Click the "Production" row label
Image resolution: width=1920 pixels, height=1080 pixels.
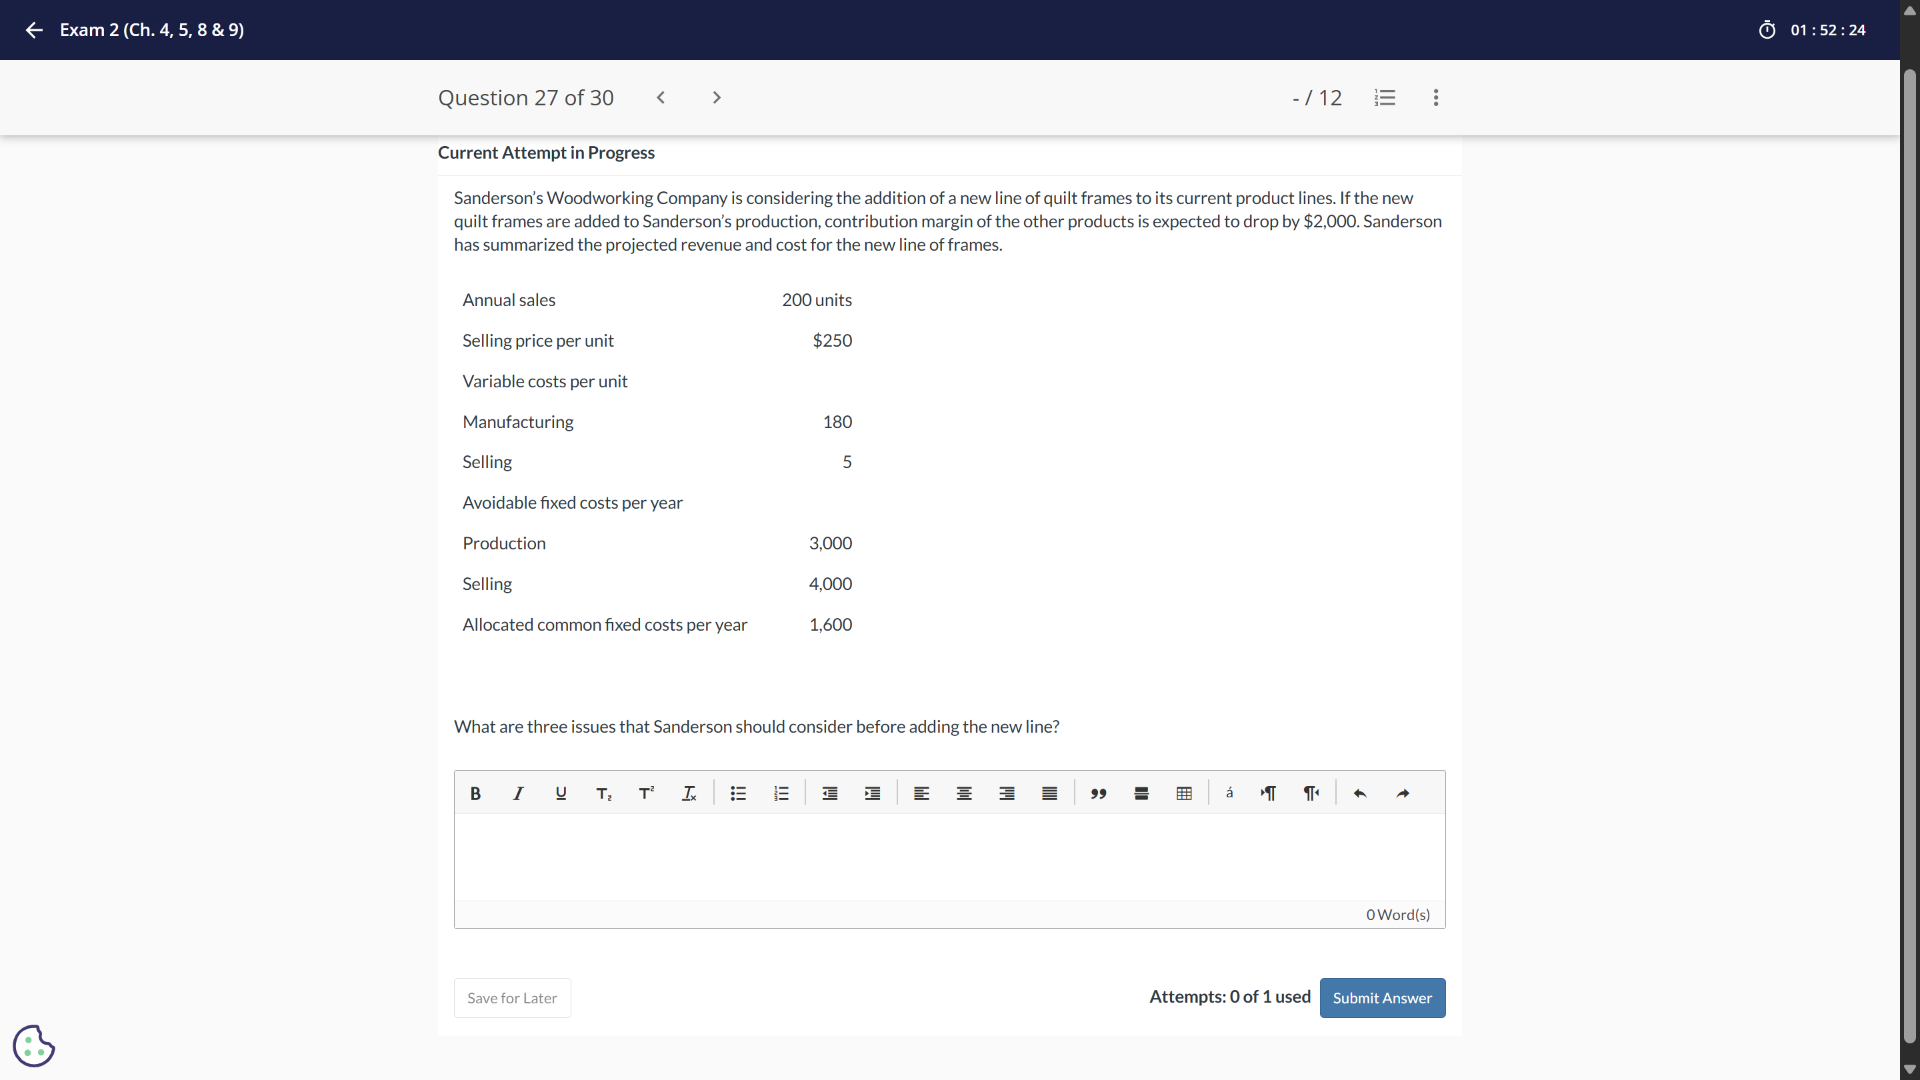(x=504, y=544)
